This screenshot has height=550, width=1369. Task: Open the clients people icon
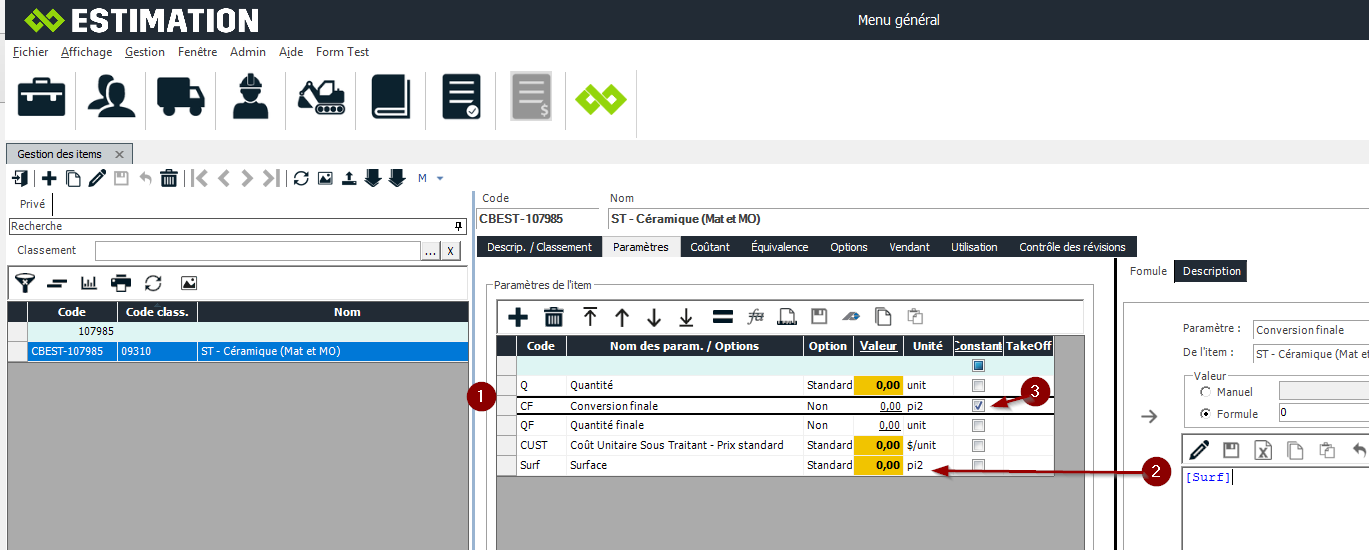tap(111, 99)
